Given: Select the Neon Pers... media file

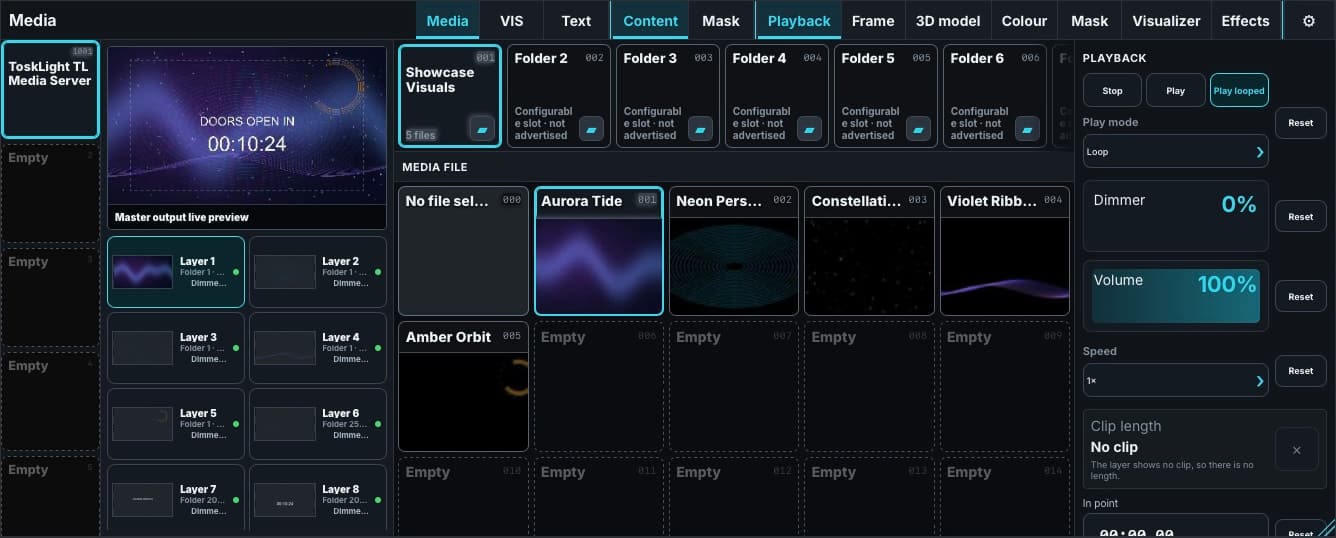Looking at the screenshot, I should pyautogui.click(x=734, y=251).
